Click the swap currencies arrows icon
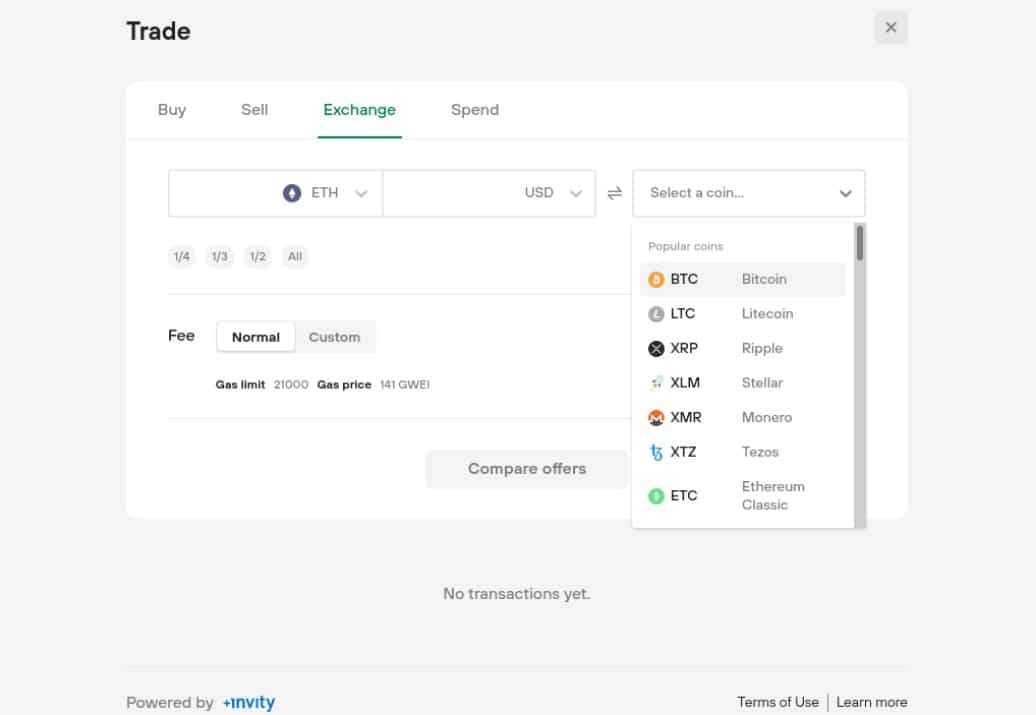Screen dimensions: 1036x715 tap(614, 193)
